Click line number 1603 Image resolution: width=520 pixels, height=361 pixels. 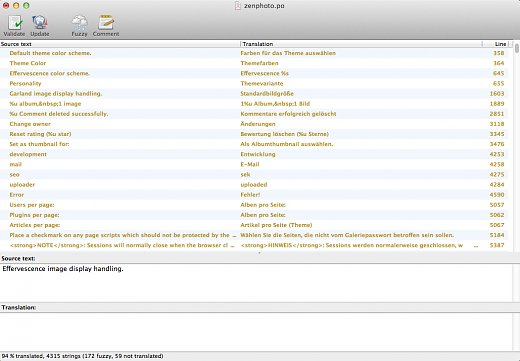[x=497, y=93]
